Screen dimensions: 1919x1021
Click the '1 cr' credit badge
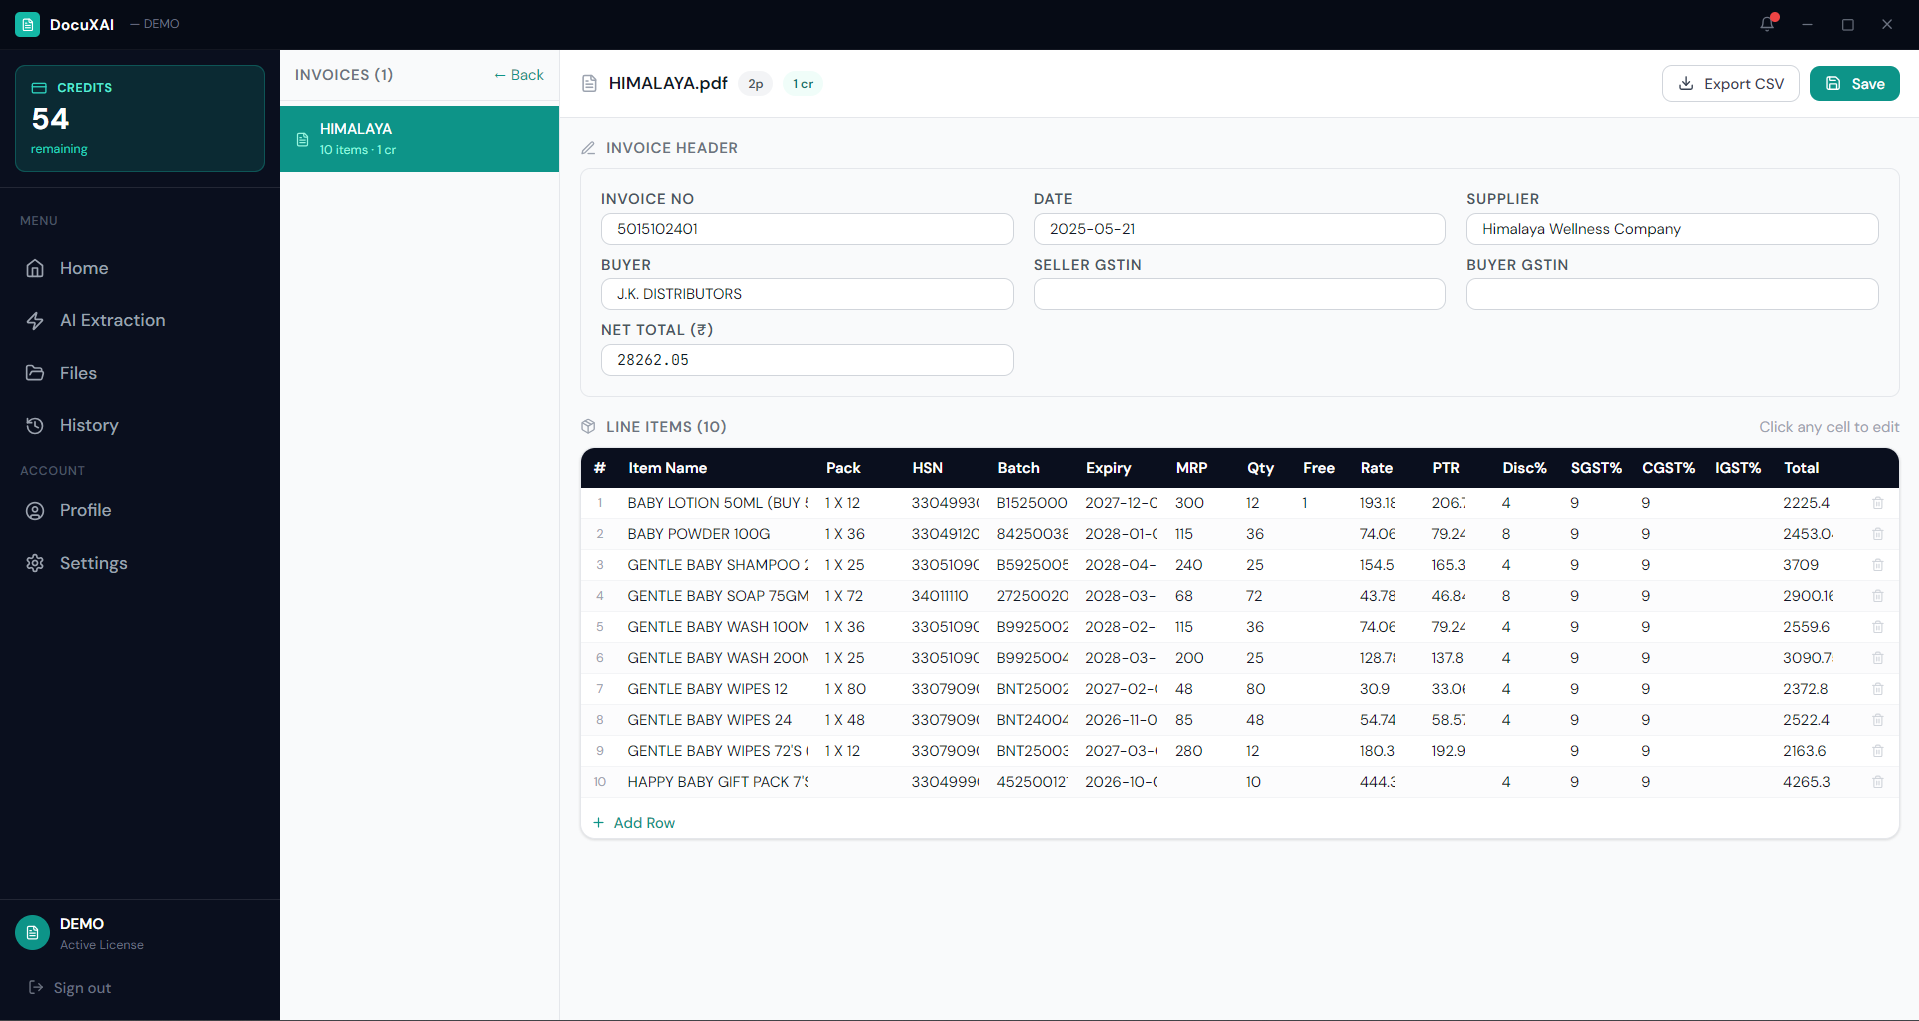click(803, 84)
